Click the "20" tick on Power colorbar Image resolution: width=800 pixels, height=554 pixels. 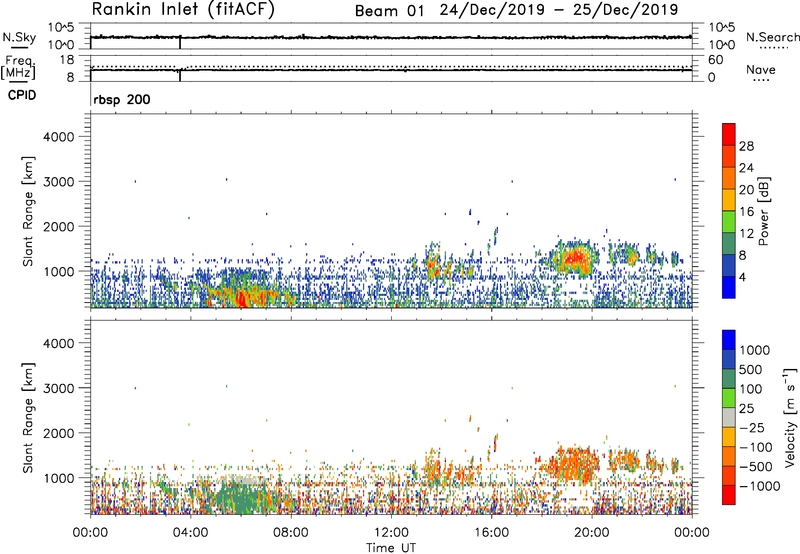click(746, 190)
